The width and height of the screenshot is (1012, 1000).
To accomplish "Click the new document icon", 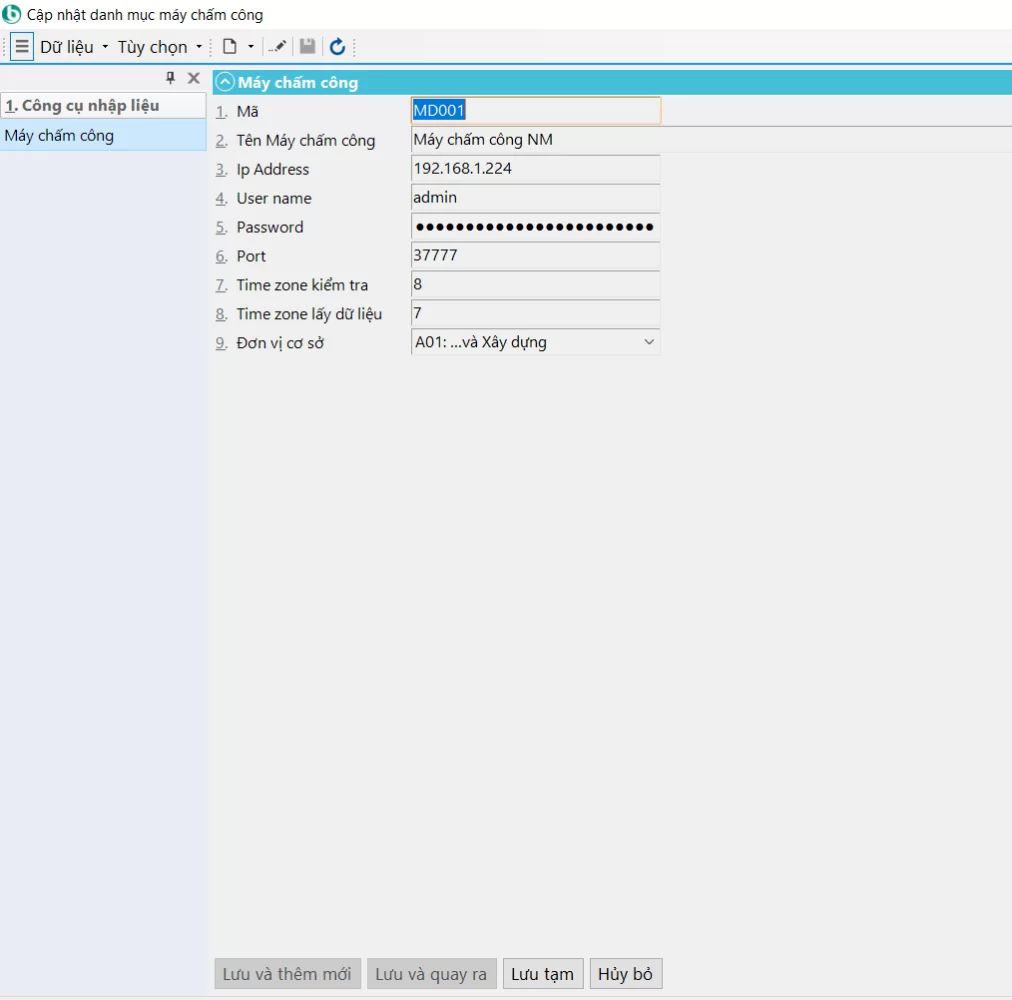I will (230, 47).
